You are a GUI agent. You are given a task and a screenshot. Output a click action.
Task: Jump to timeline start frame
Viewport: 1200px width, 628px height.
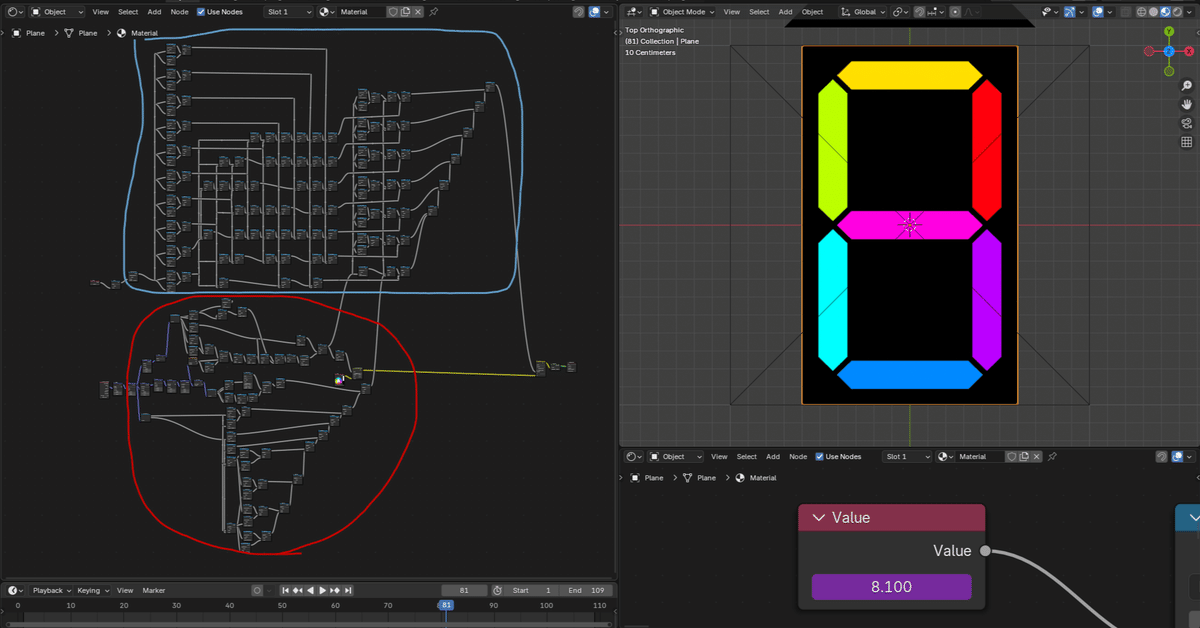point(286,591)
